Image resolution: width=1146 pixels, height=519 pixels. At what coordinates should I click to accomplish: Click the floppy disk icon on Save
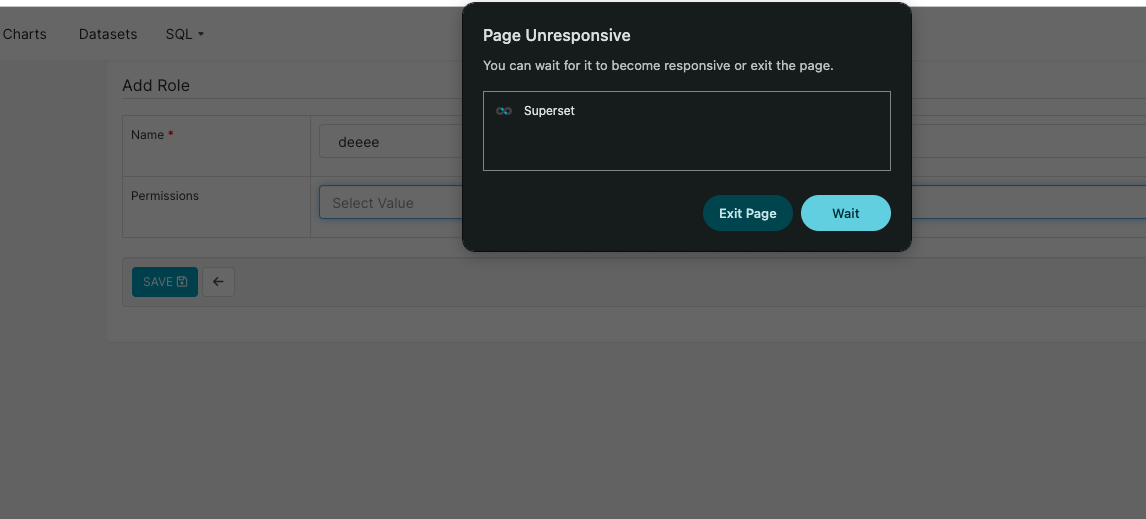182,282
